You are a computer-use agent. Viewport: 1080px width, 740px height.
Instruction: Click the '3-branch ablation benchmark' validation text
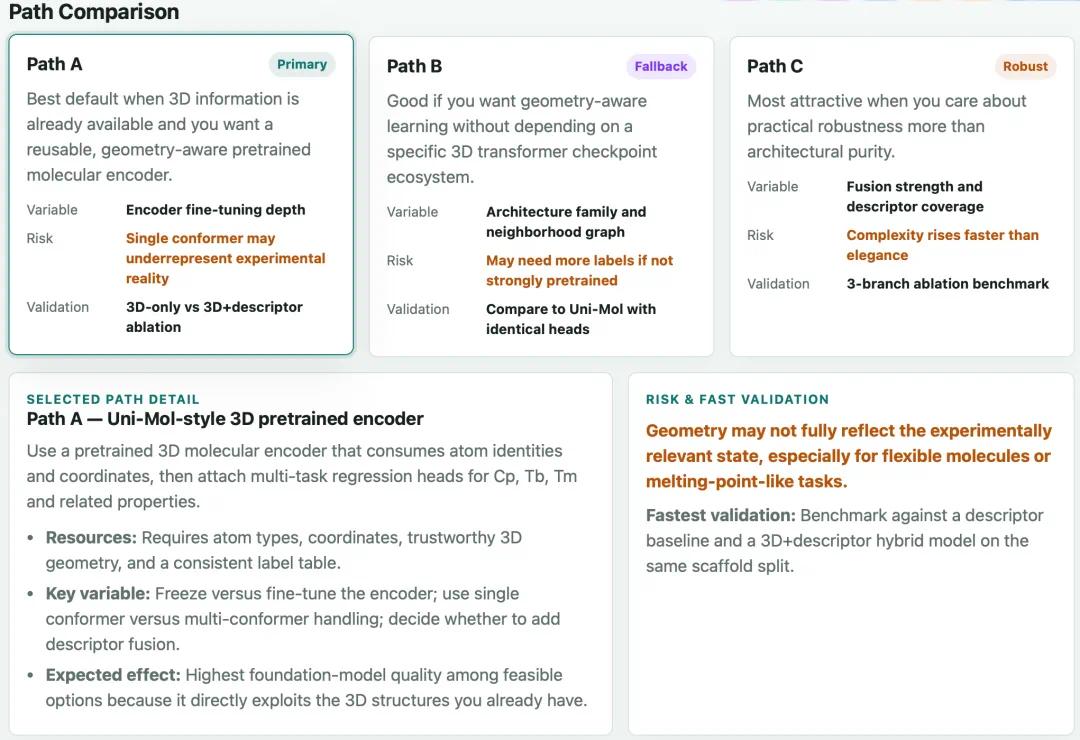click(947, 283)
